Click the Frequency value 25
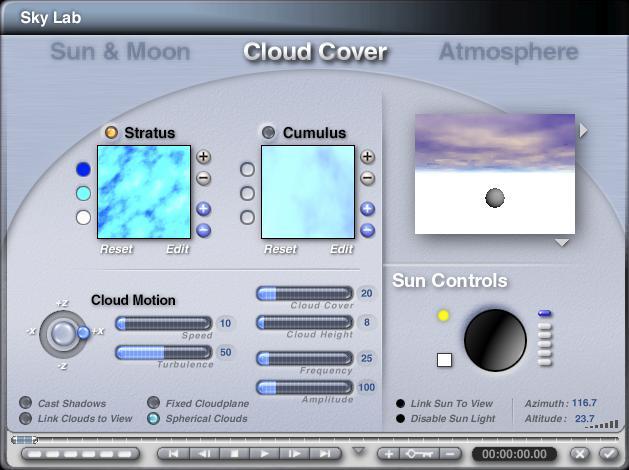 (367, 359)
